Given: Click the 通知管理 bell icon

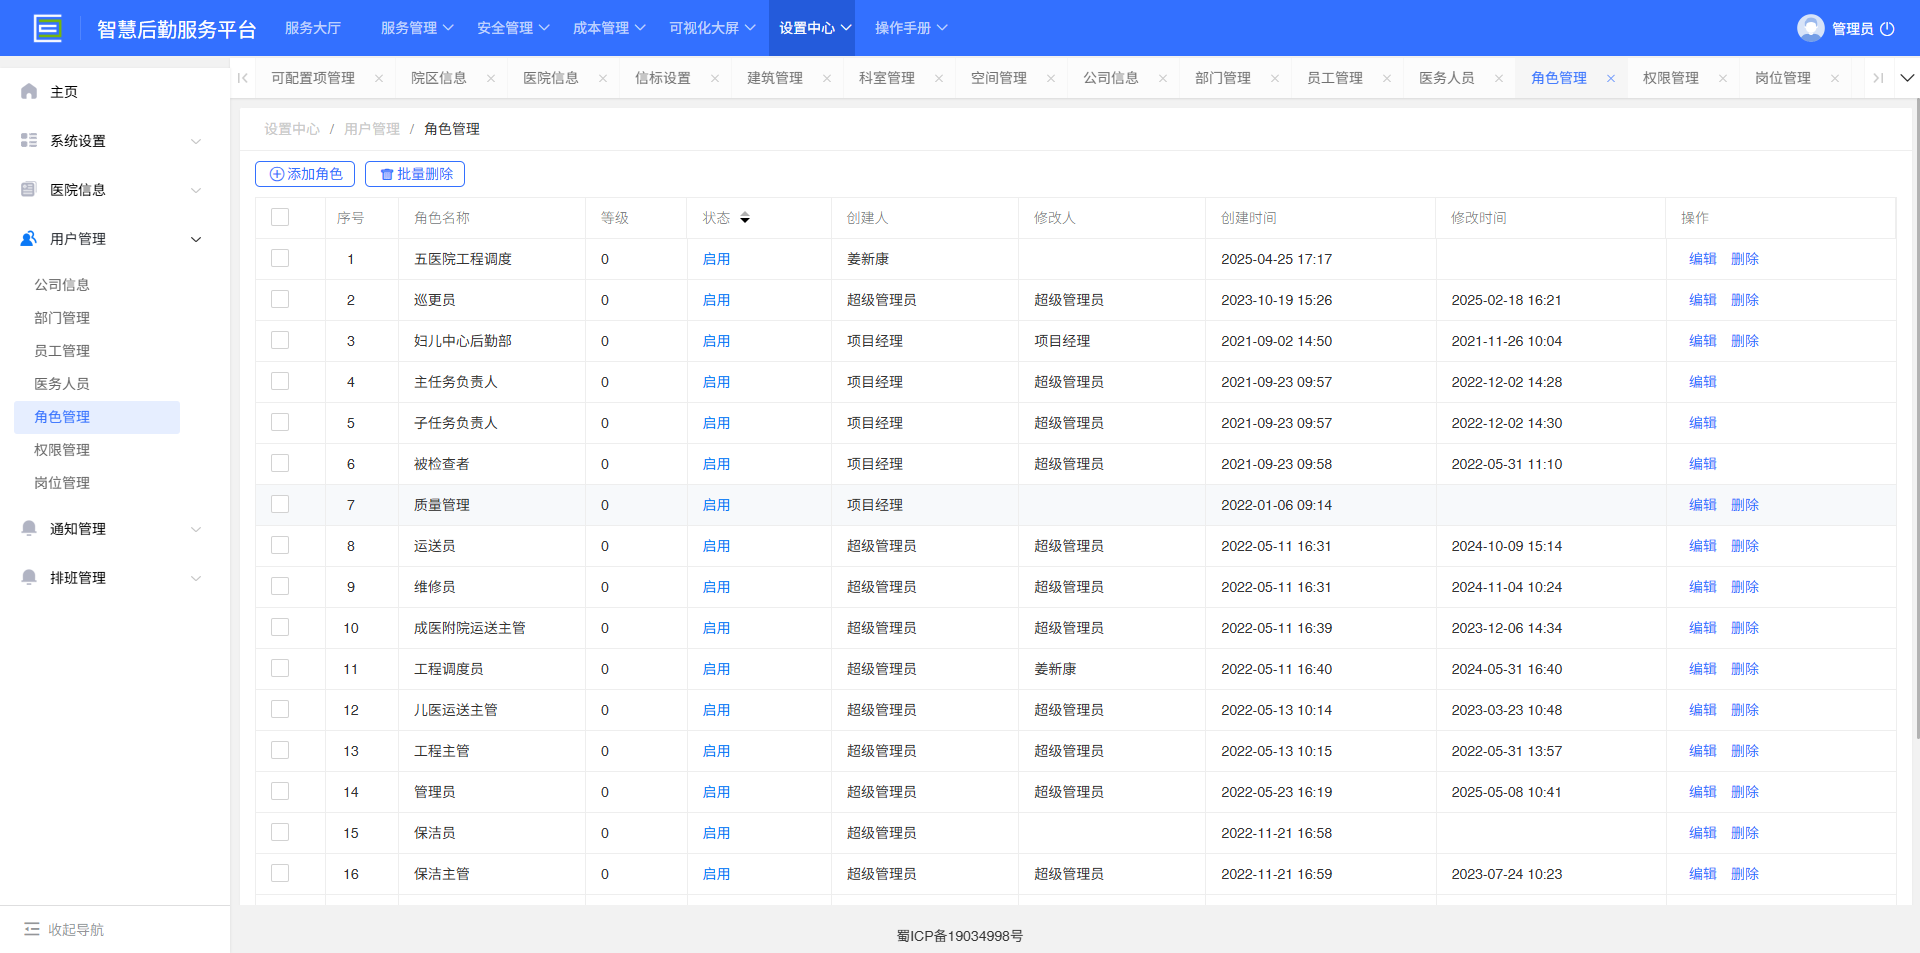Looking at the screenshot, I should click(29, 528).
